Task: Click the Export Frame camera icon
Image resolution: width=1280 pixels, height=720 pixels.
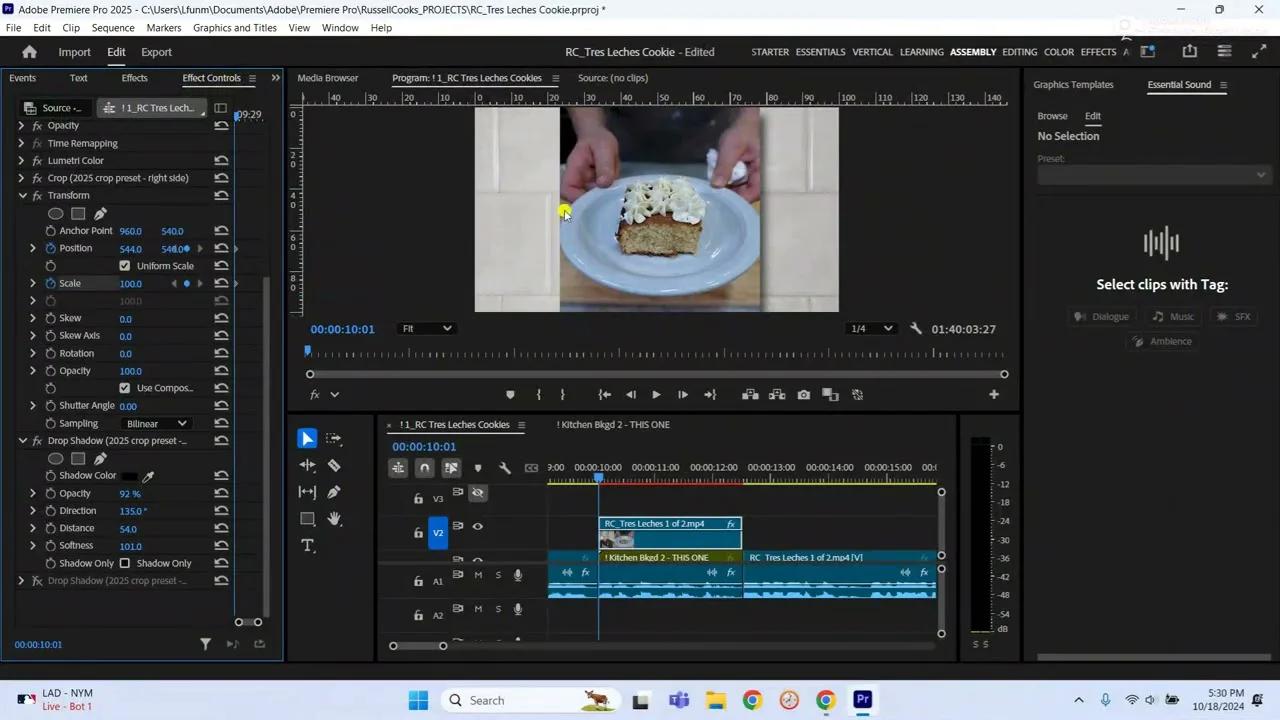Action: (803, 394)
